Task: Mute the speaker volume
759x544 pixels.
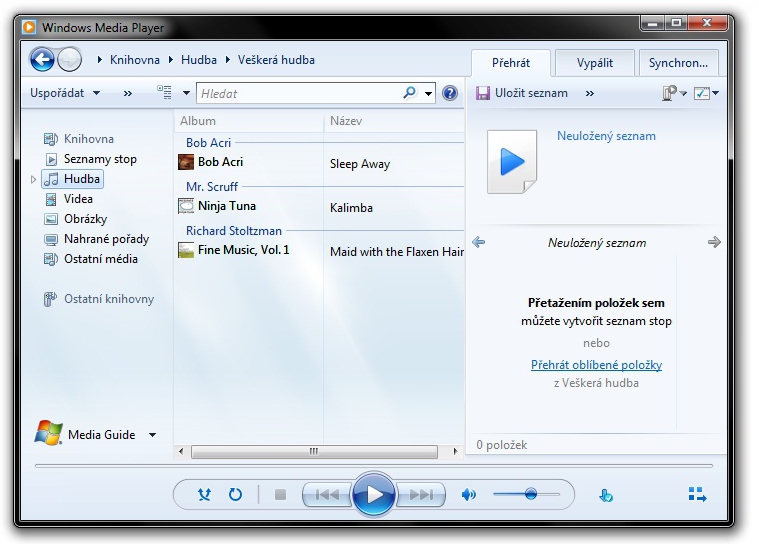Action: tap(469, 495)
